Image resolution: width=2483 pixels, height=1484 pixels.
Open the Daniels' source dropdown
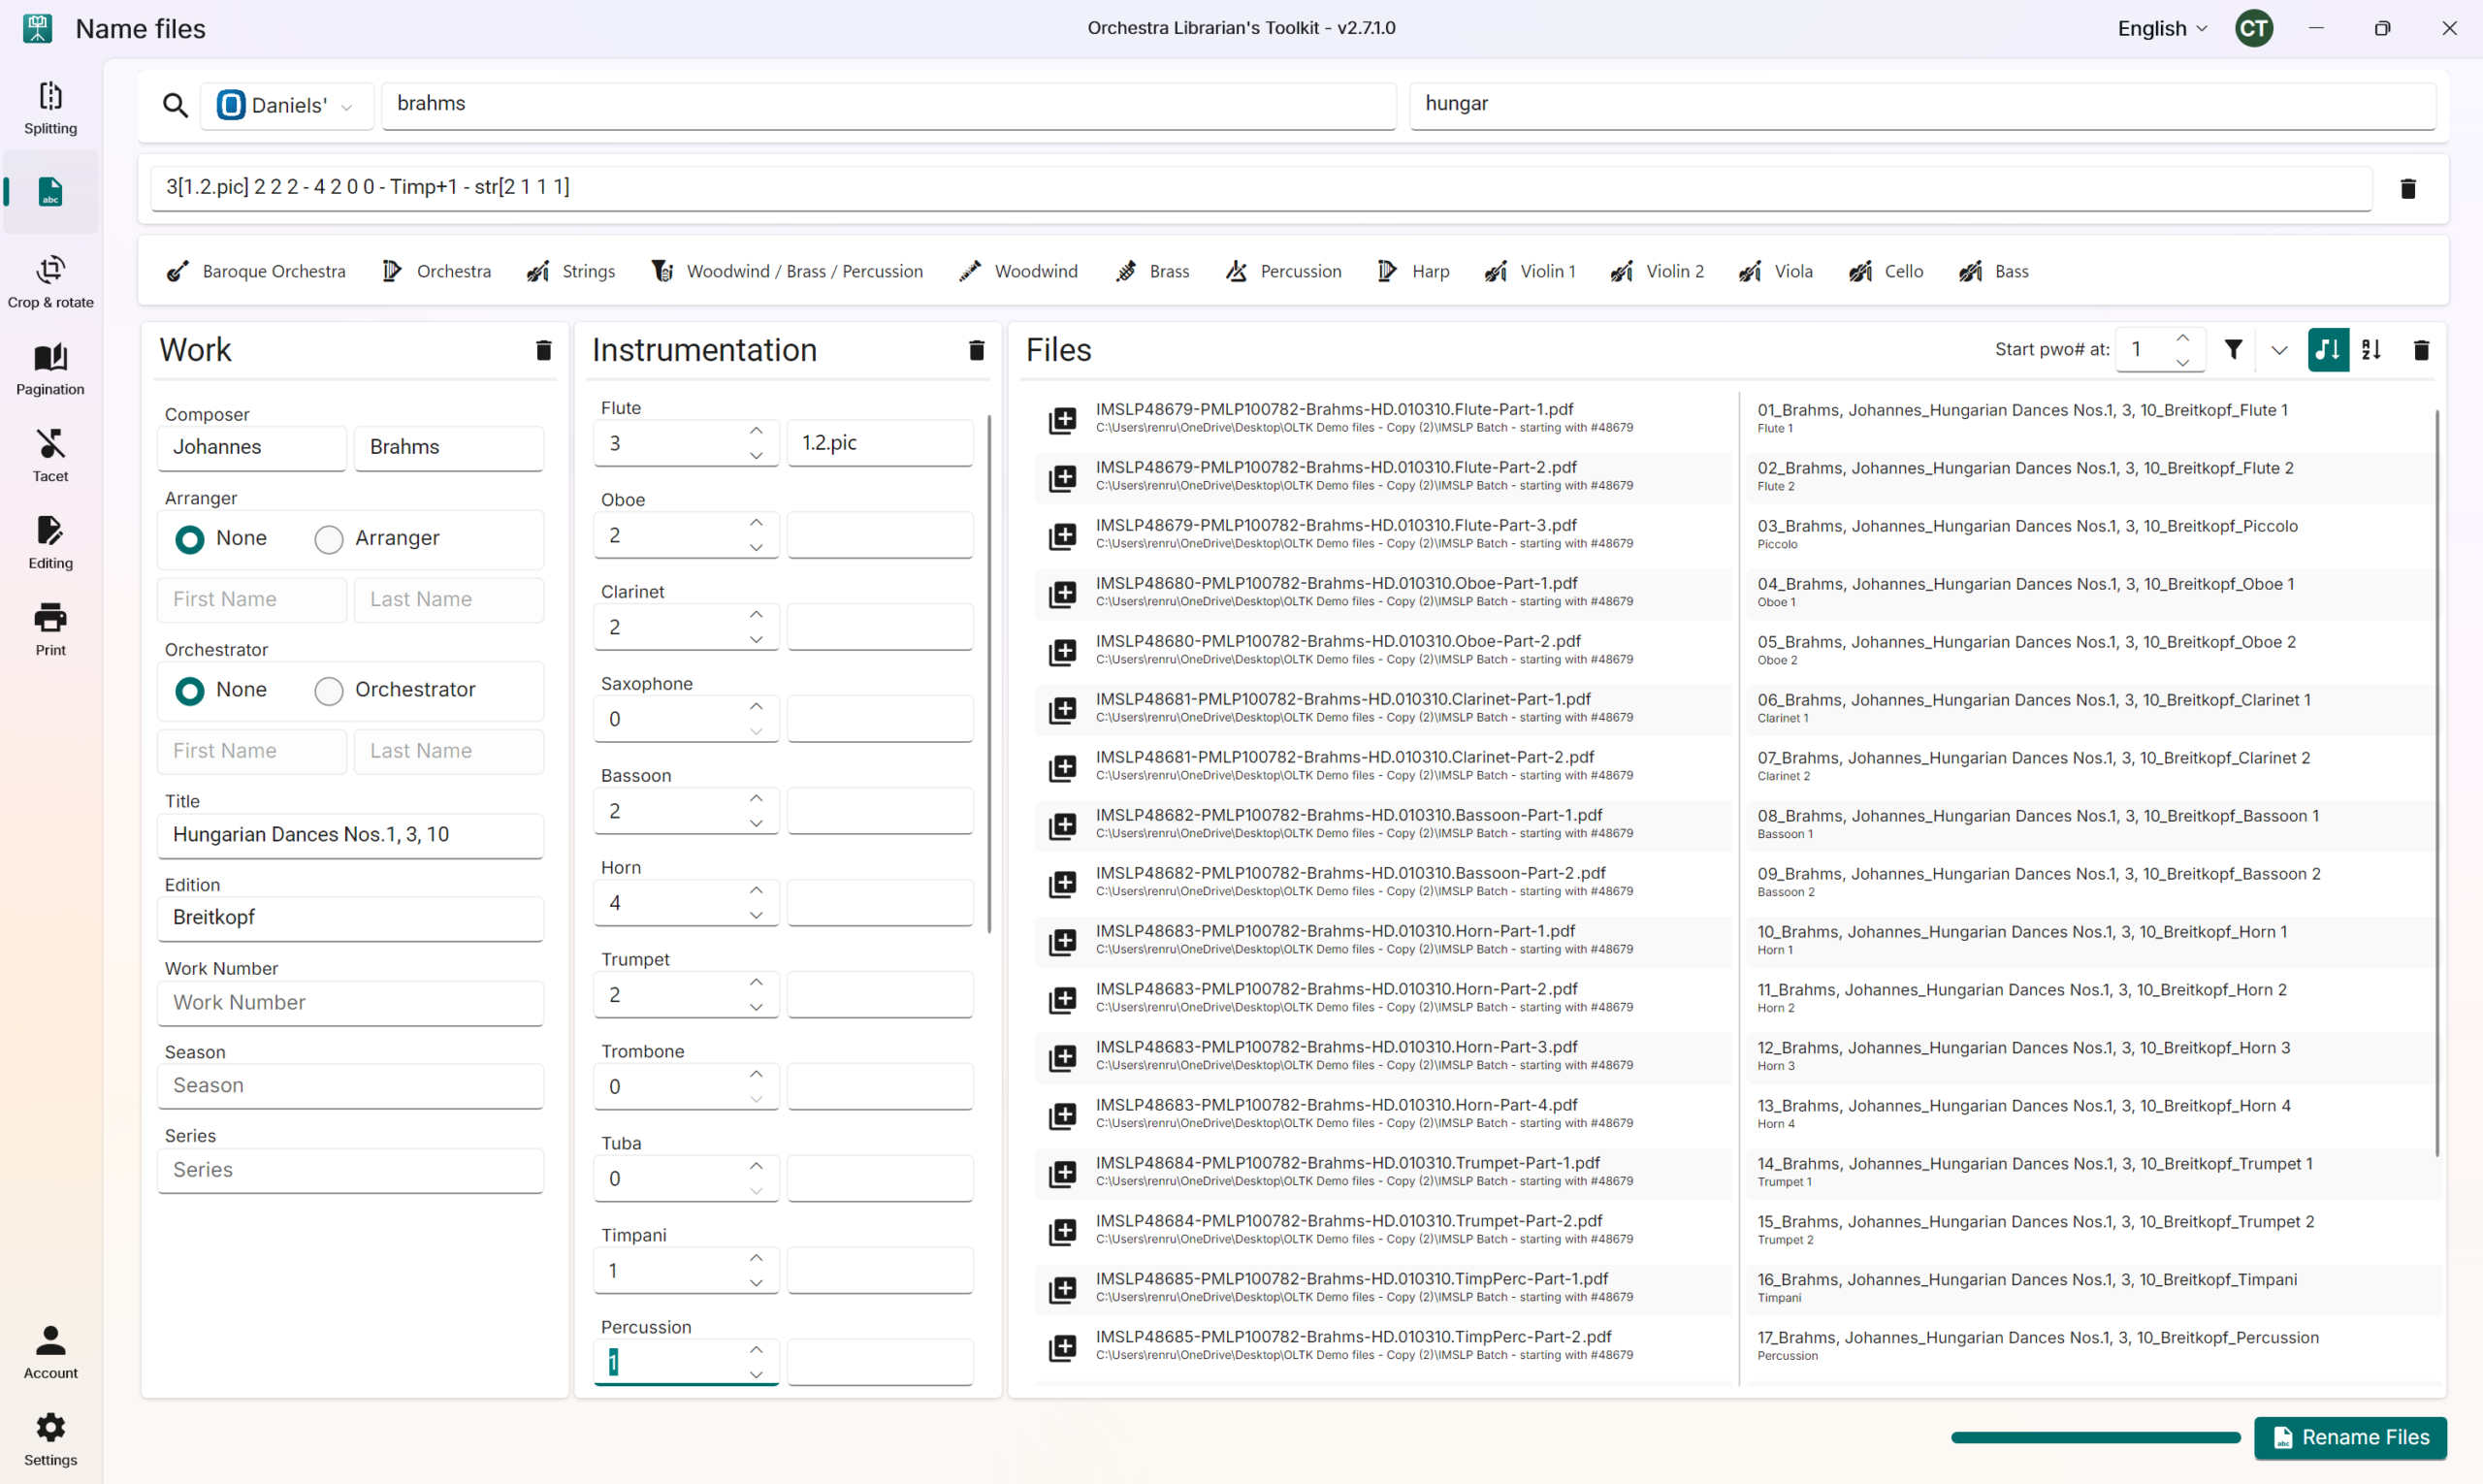click(x=287, y=105)
